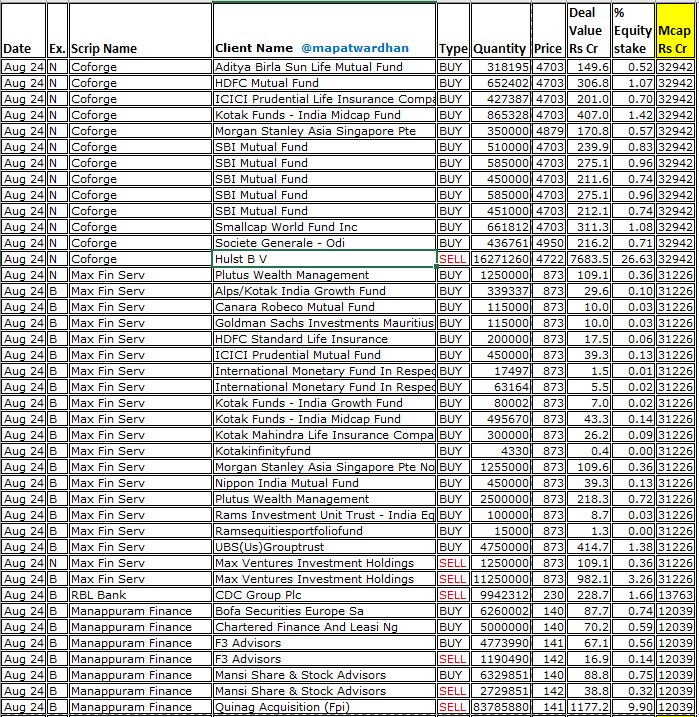Click quantity 9942312 CDC Group cell

[x=501, y=595]
